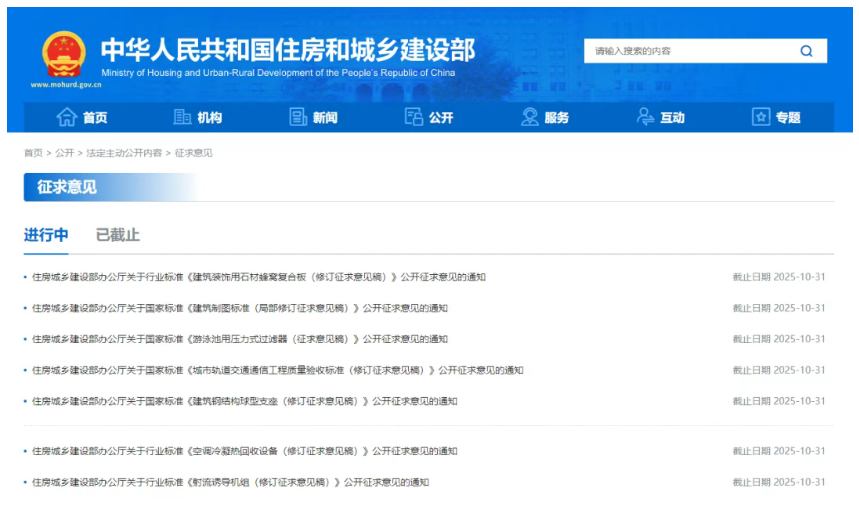The width and height of the screenshot is (859, 516).
Task: Open the 城市轨道交通通信工程 notice link
Action: tap(277, 370)
